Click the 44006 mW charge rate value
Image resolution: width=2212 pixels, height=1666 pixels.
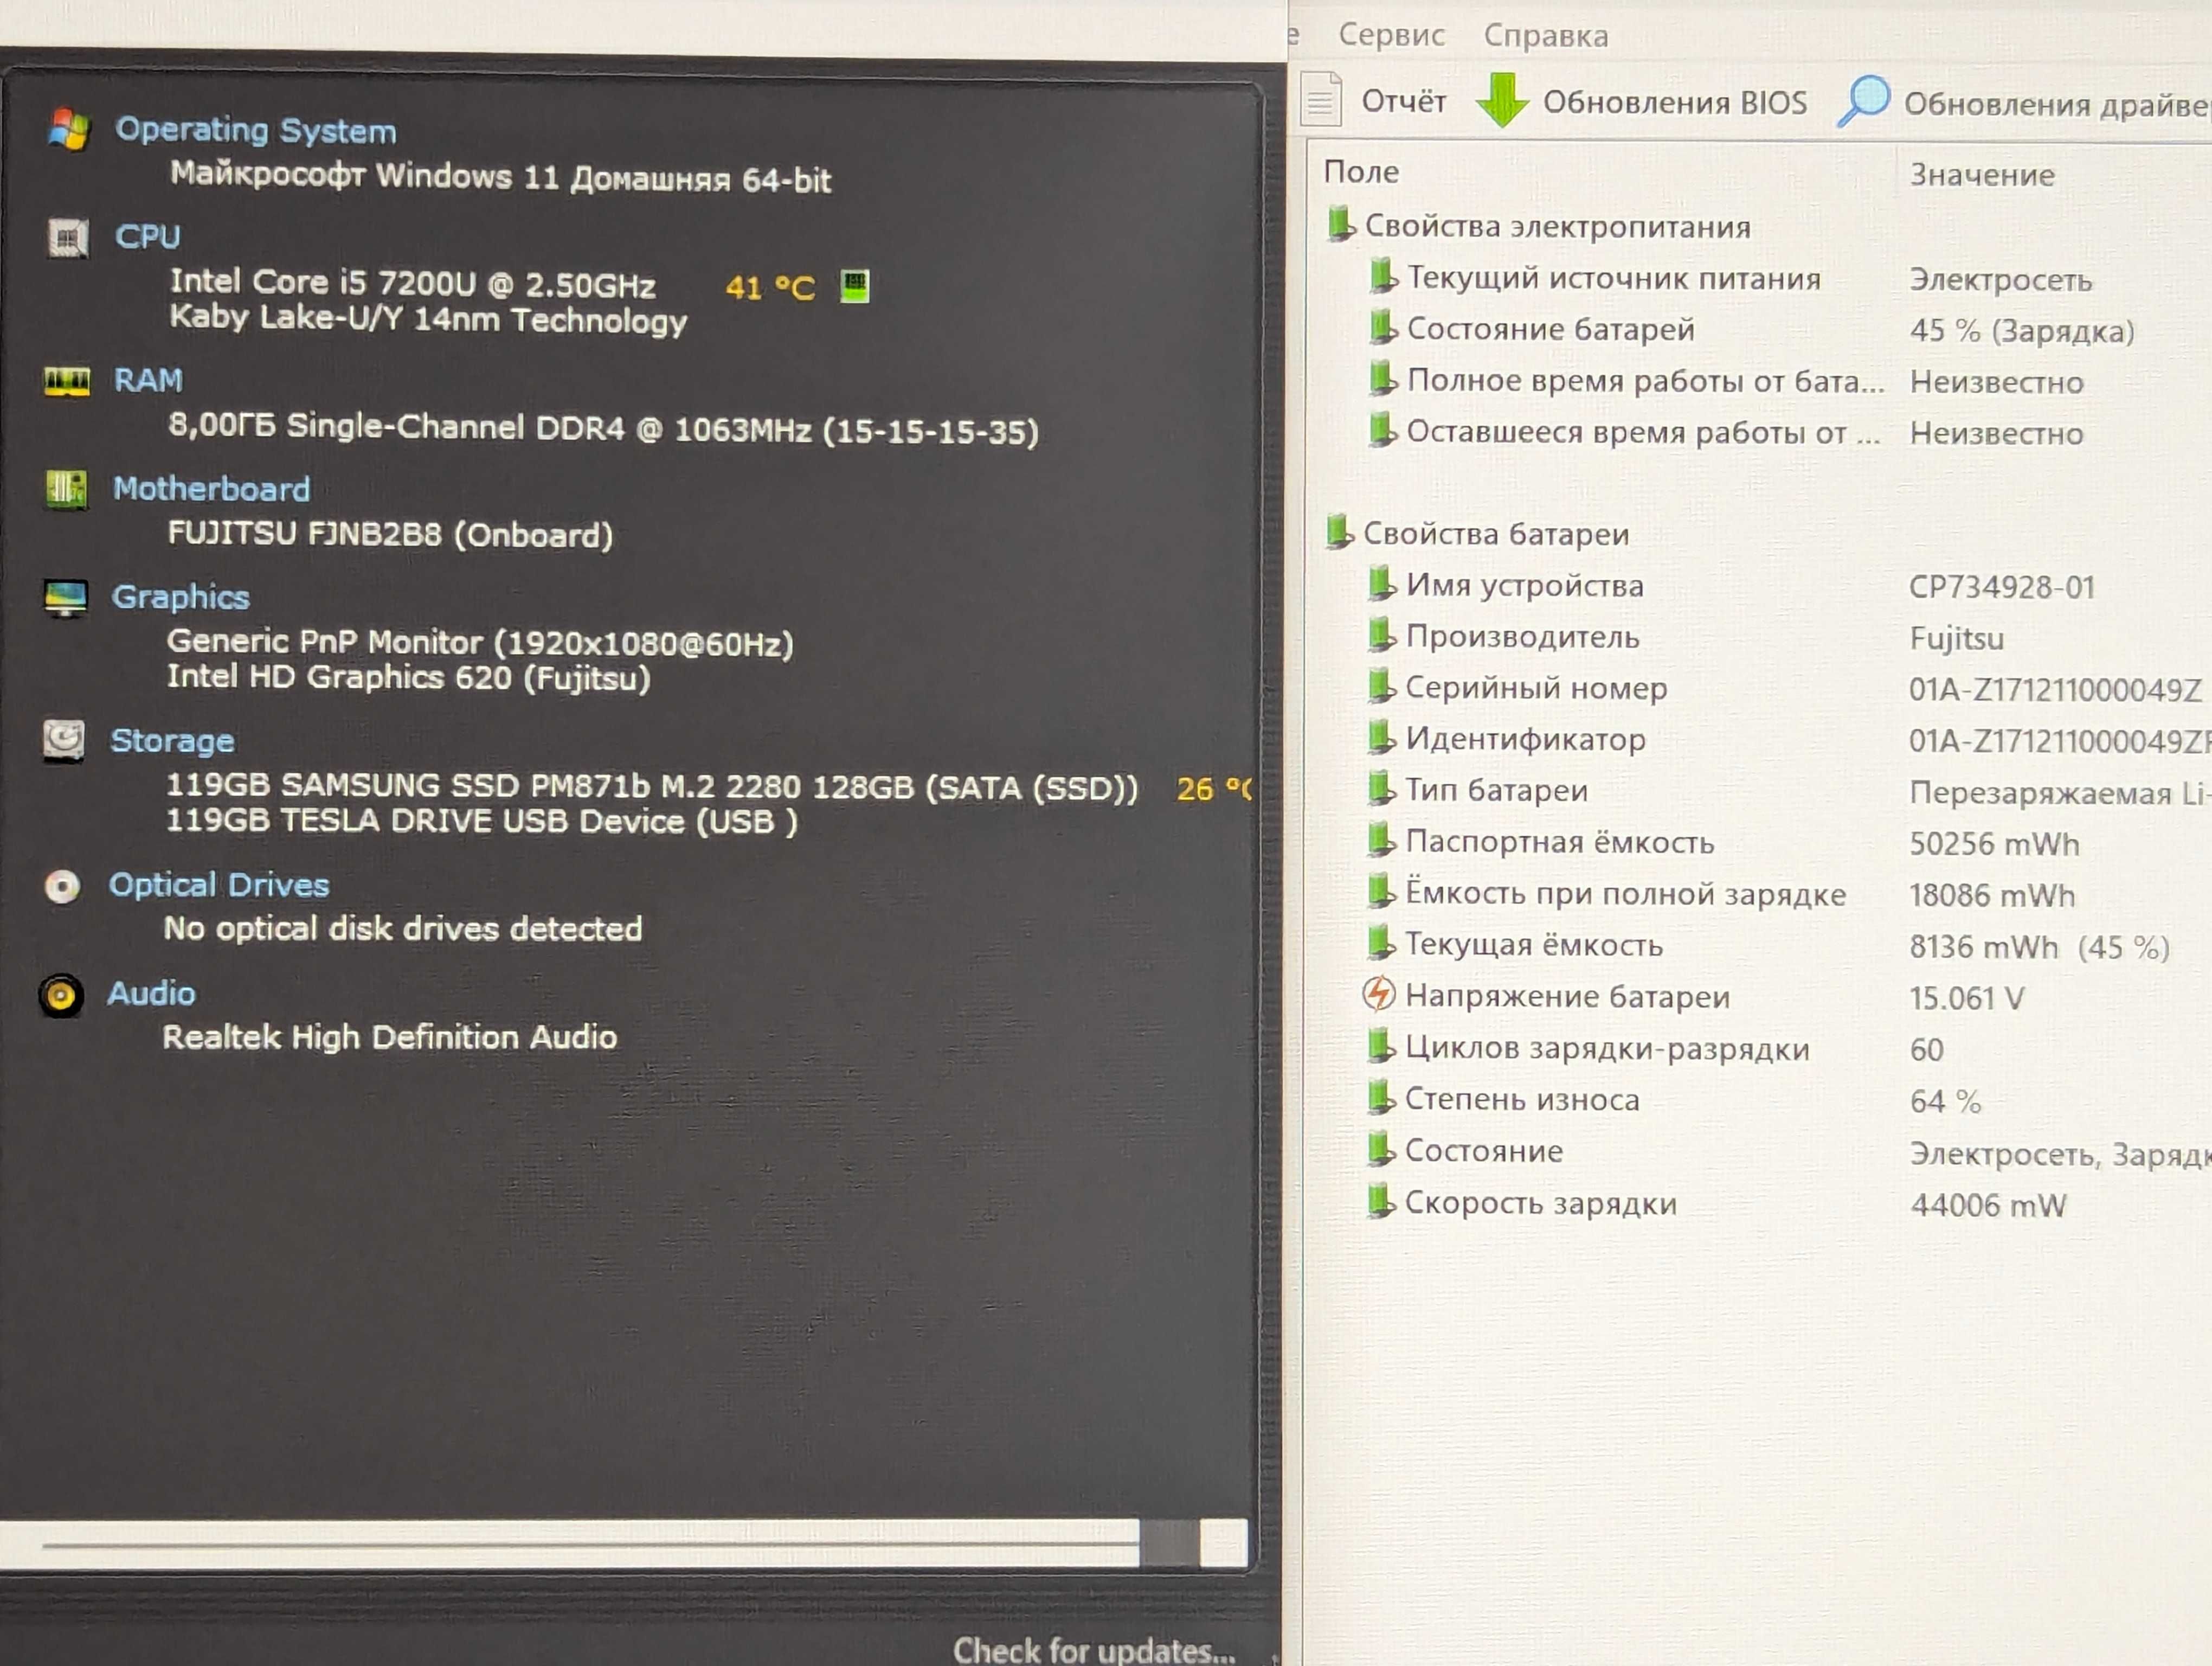pos(1988,1205)
